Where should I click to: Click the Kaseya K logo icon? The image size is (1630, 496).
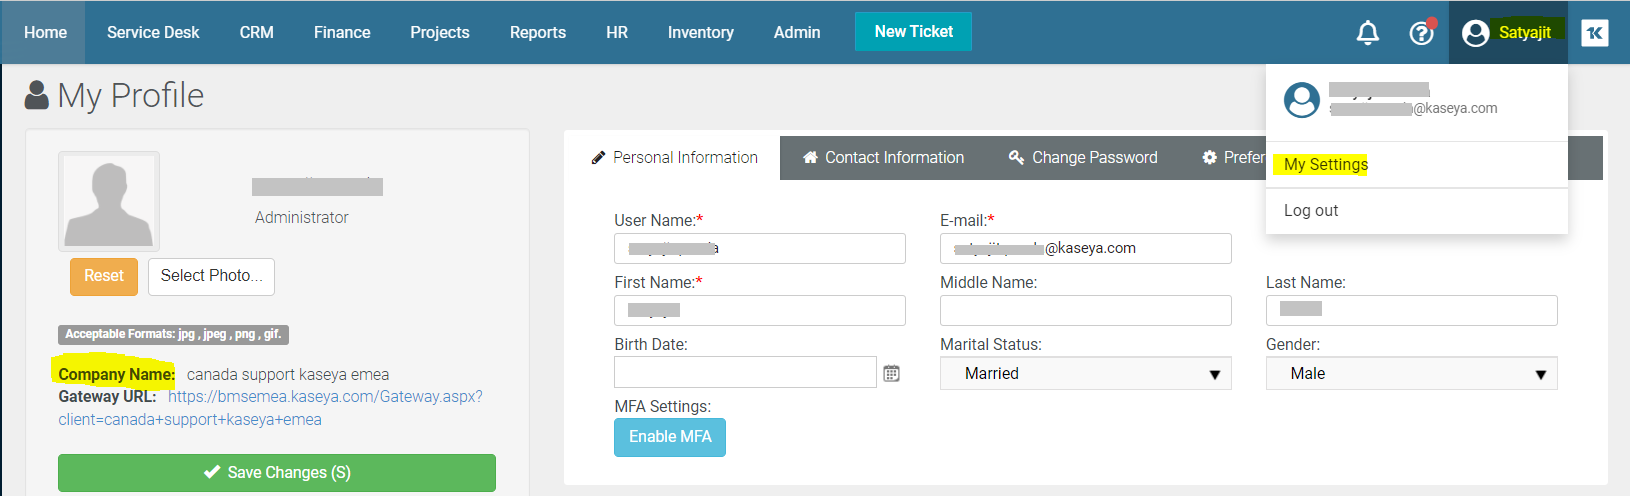pos(1595,33)
